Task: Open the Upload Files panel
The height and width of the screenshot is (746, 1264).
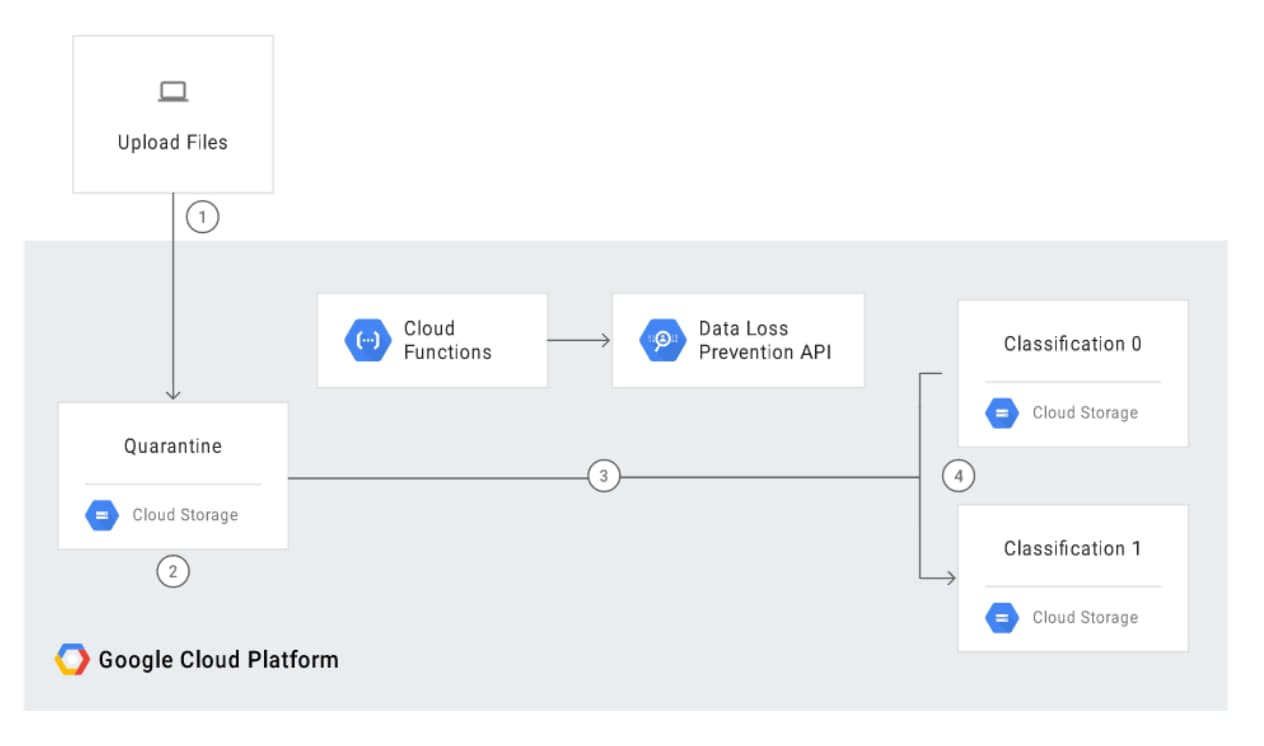Action: point(172,113)
